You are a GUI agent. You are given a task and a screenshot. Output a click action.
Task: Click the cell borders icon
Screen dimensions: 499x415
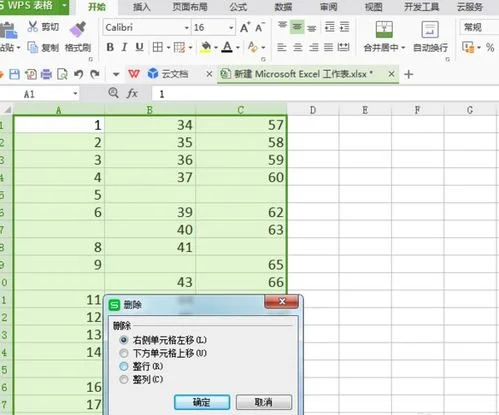pos(158,47)
